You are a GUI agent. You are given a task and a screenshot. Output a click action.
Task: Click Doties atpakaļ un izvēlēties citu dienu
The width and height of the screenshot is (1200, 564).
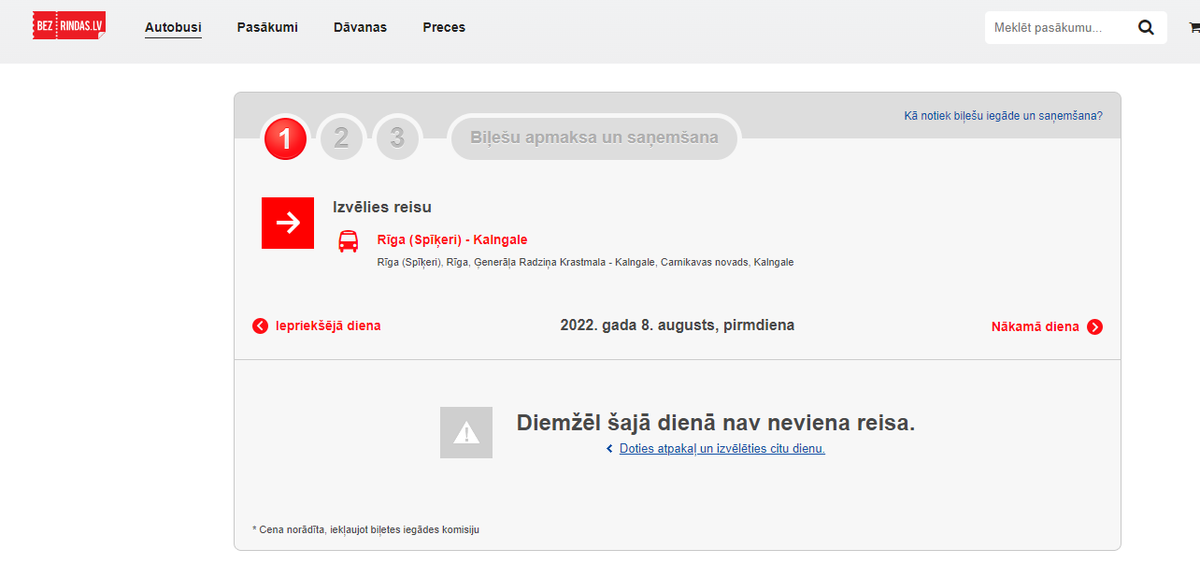722,449
